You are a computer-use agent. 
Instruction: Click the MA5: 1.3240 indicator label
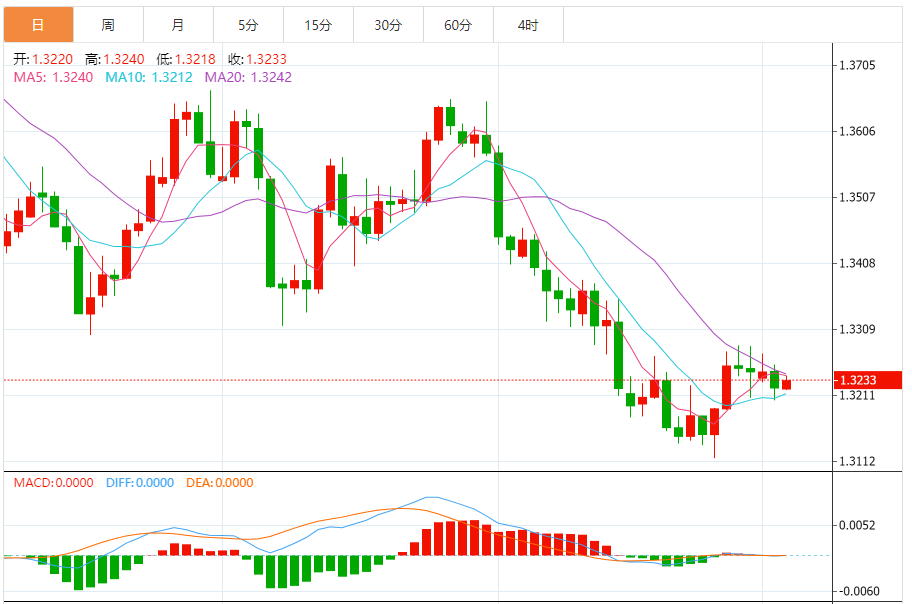(53, 77)
